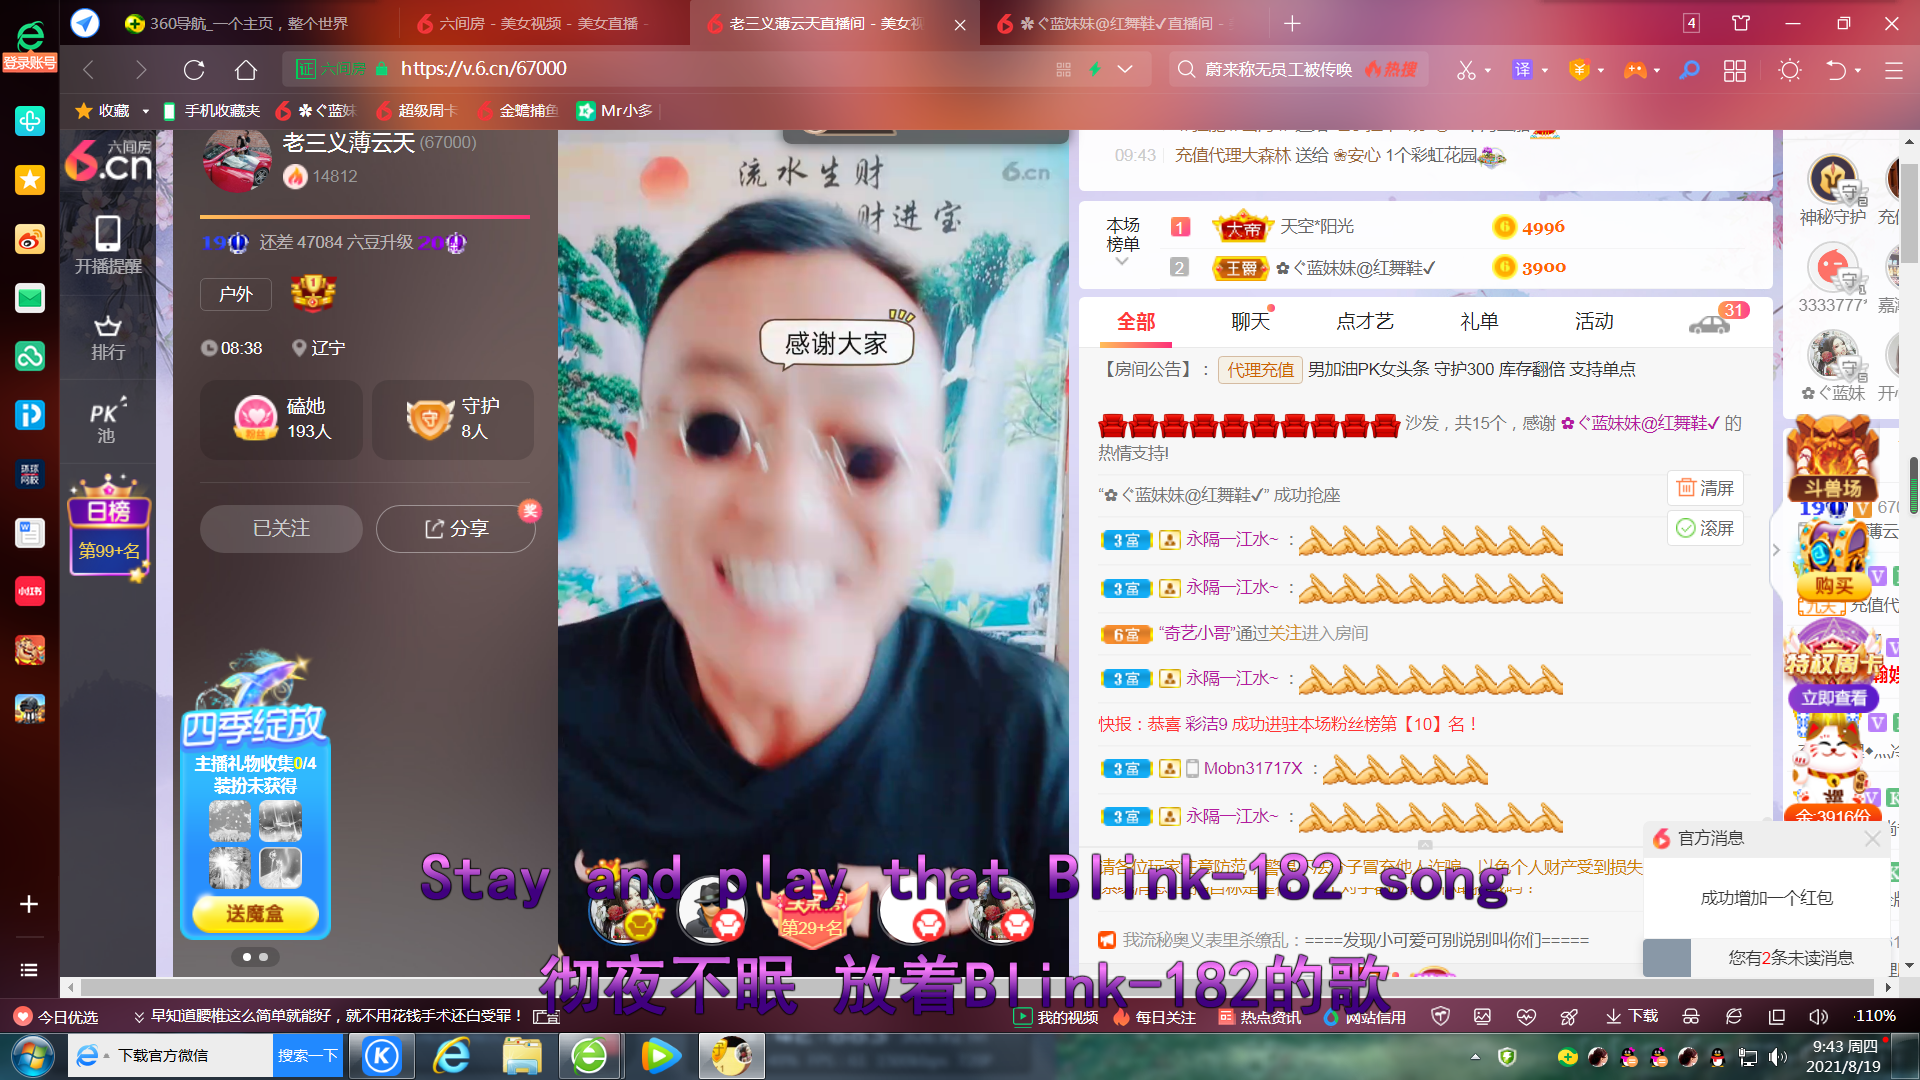Add a sidebar app with plus icon
Screen dimensions: 1920x1080
(x=29, y=904)
